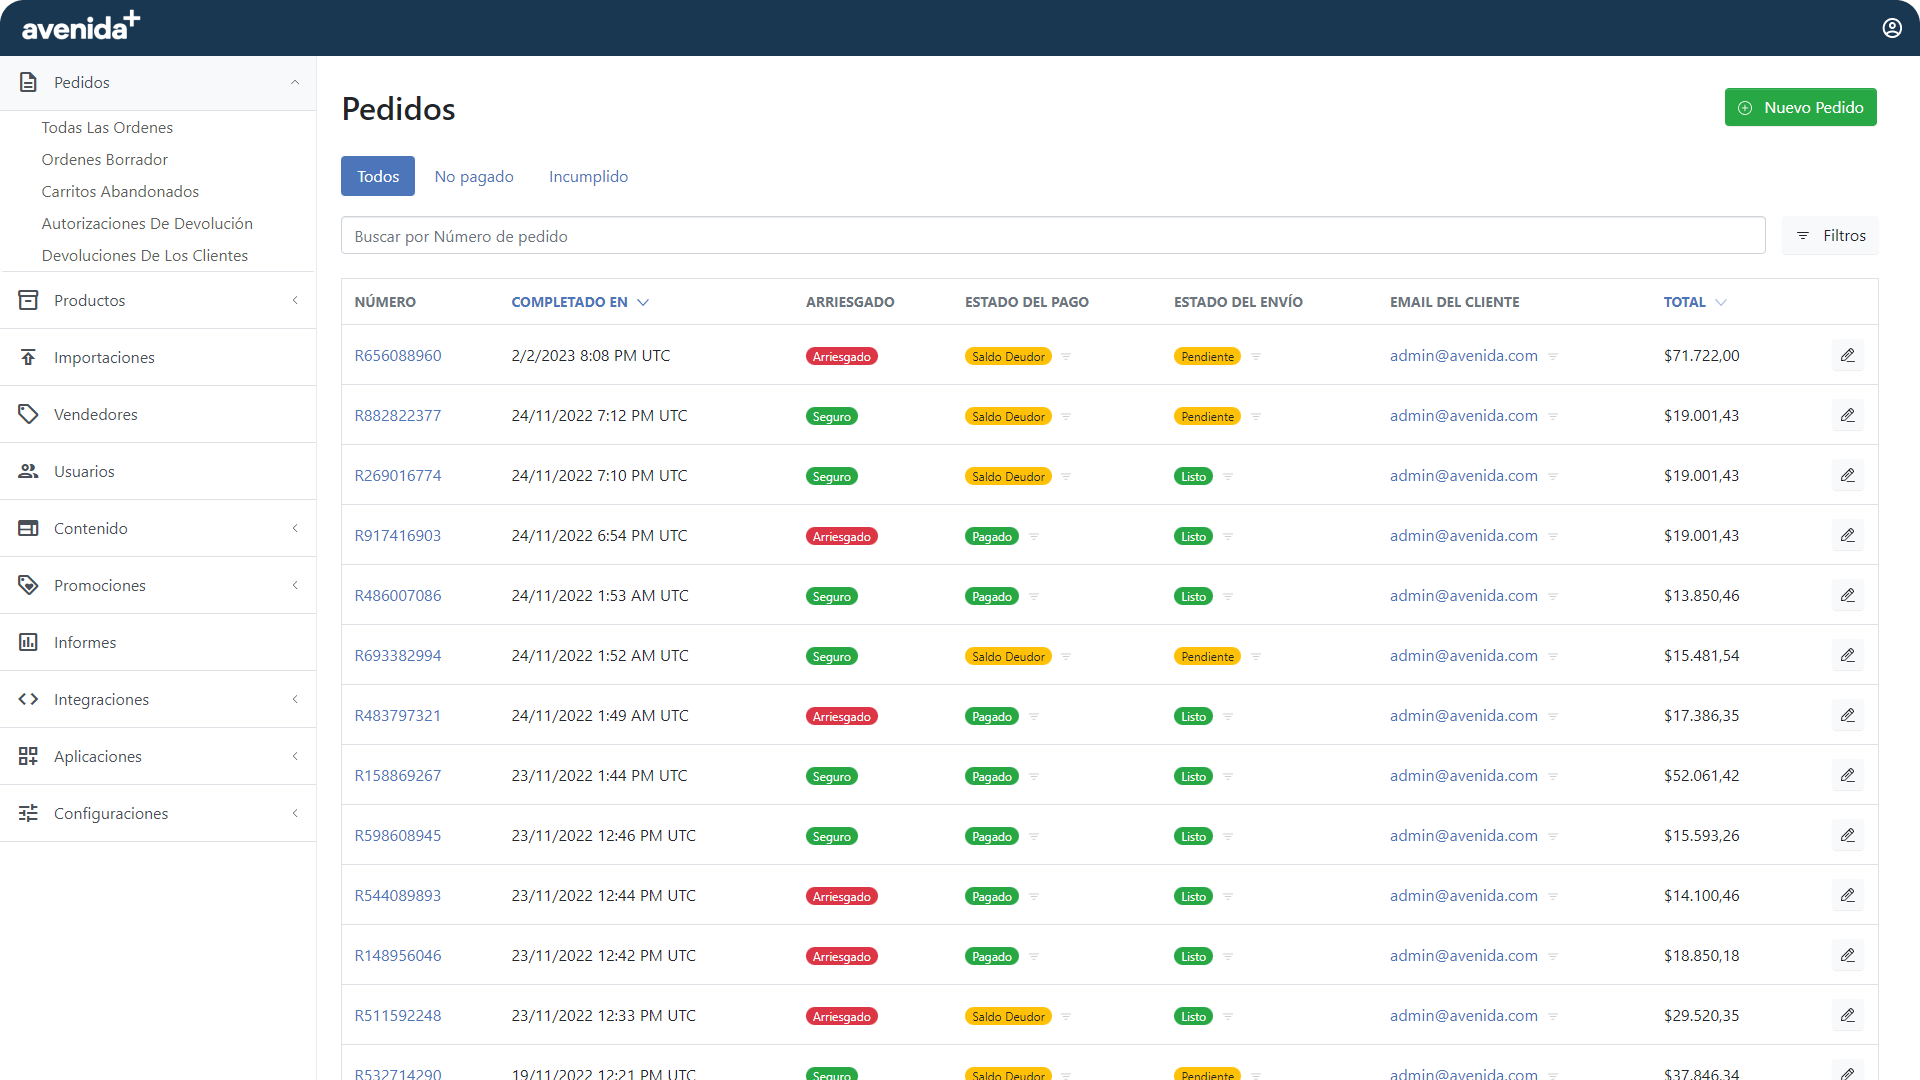Edit order R917416903 with pencil icon
This screenshot has width=1920, height=1080.
(x=1848, y=535)
